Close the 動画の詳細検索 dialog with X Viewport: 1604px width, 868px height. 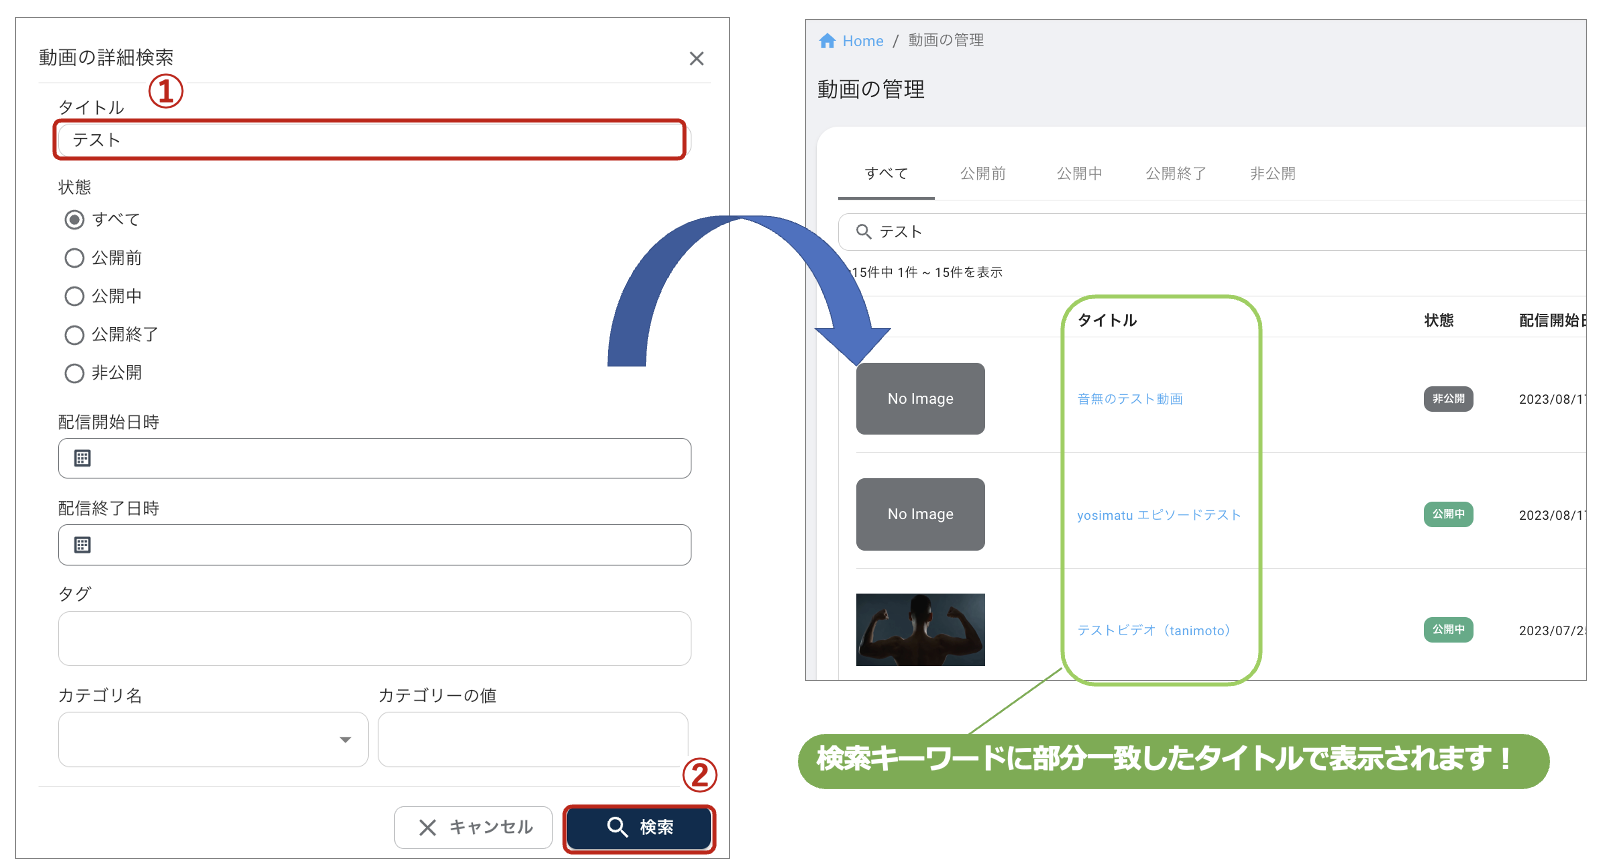click(696, 59)
